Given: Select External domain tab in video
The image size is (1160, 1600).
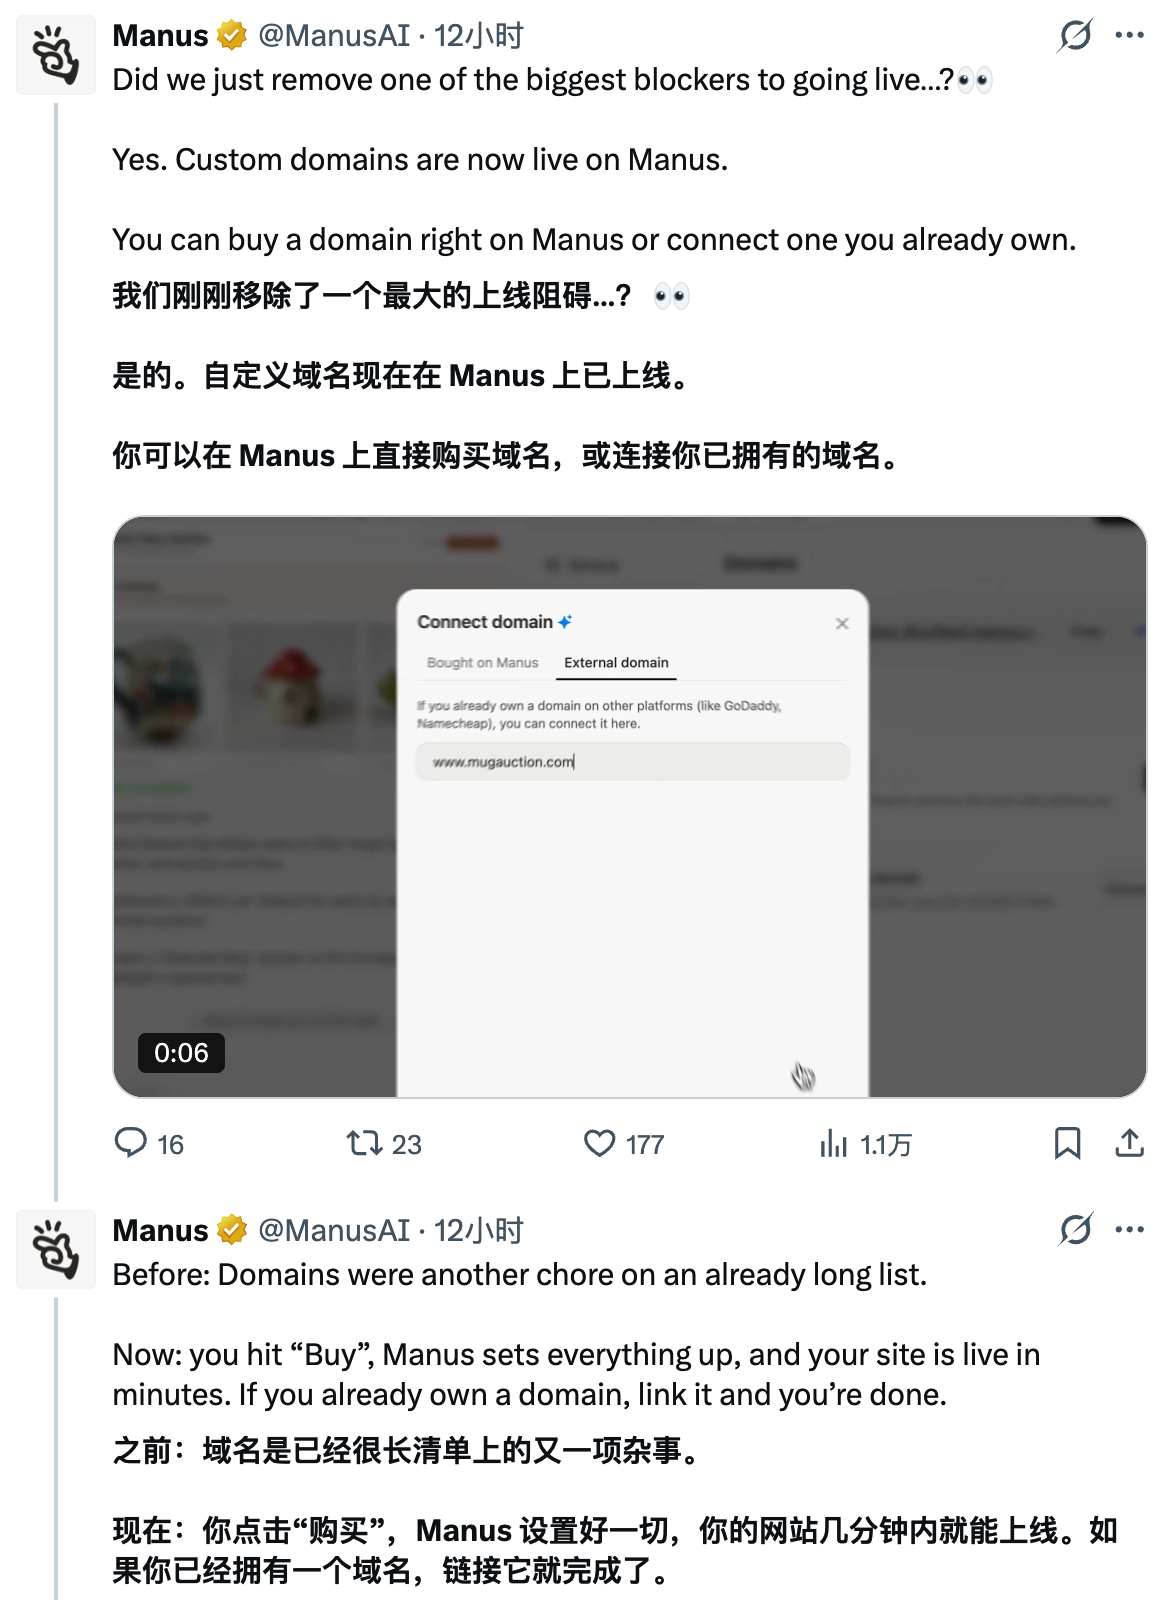Looking at the screenshot, I should 616,662.
